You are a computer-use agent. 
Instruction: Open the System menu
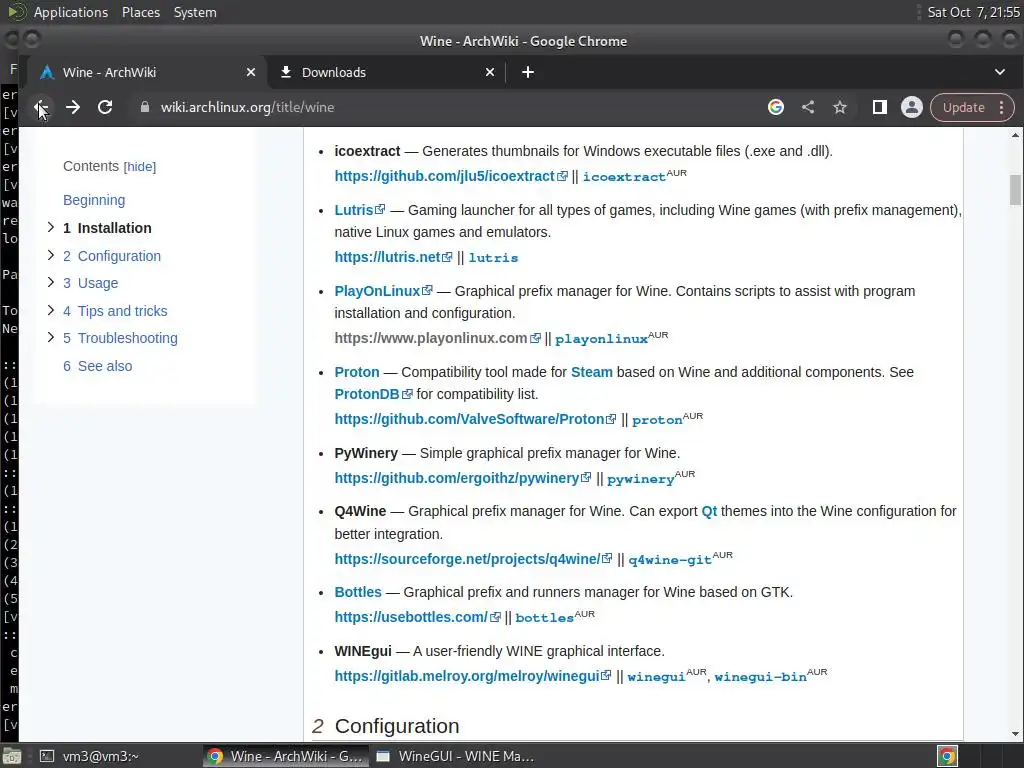[195, 12]
